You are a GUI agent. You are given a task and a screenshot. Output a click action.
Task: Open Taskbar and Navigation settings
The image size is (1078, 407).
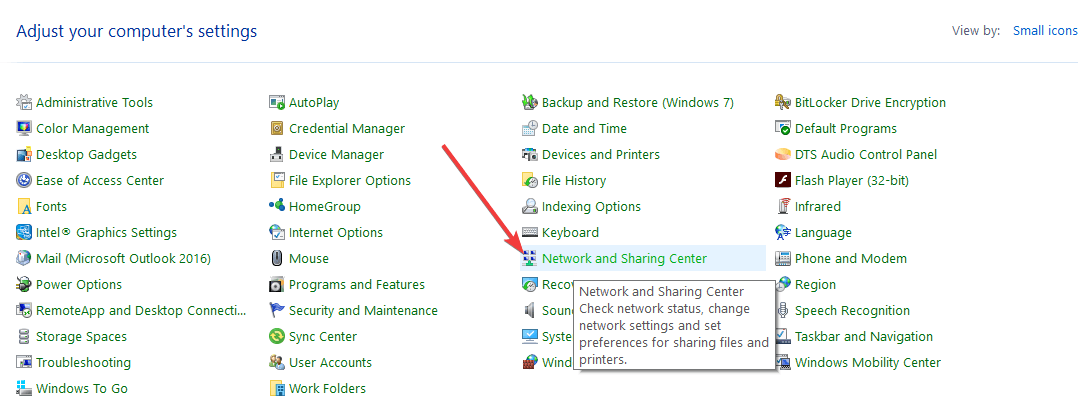point(863,337)
